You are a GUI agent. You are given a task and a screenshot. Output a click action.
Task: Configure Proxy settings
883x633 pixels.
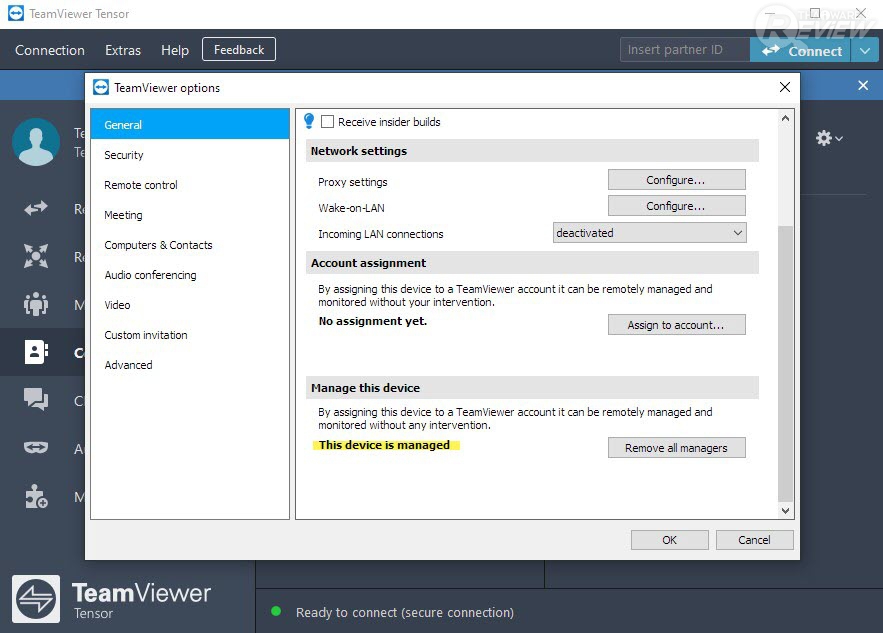point(676,180)
